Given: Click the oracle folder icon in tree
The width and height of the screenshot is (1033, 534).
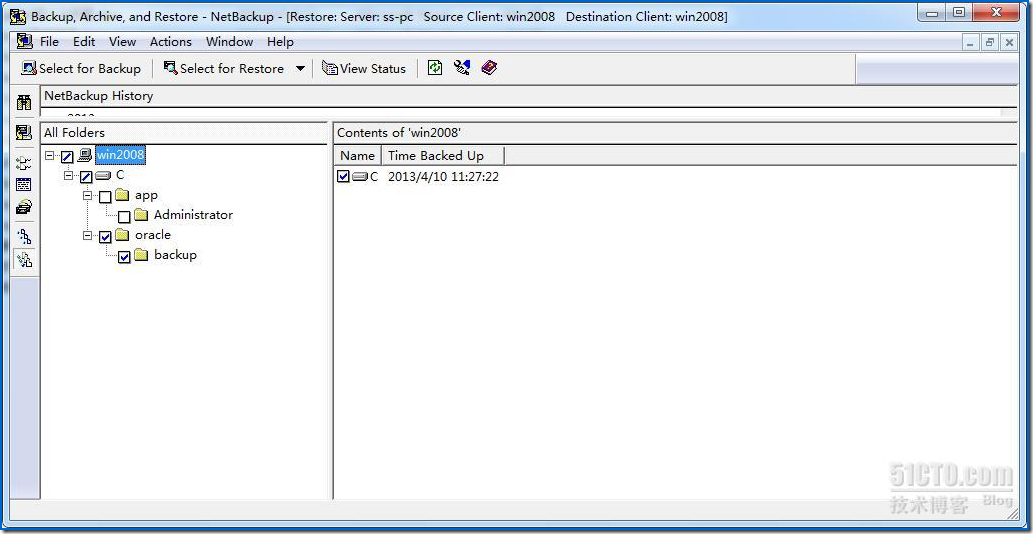Looking at the screenshot, I should 122,234.
